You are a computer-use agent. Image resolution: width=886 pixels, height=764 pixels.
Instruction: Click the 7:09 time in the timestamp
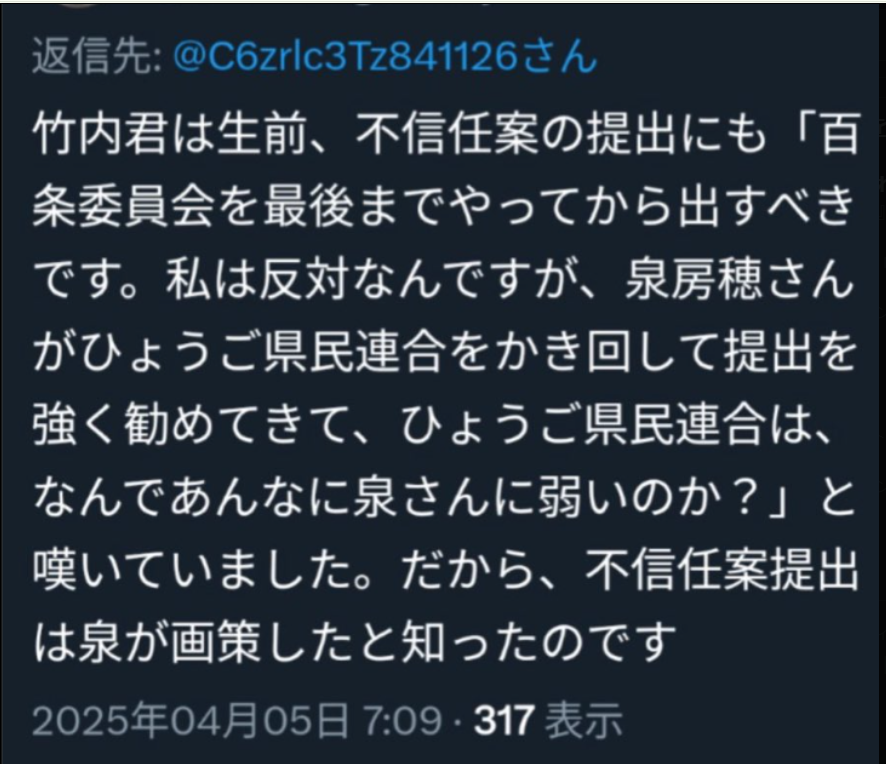[402, 721]
